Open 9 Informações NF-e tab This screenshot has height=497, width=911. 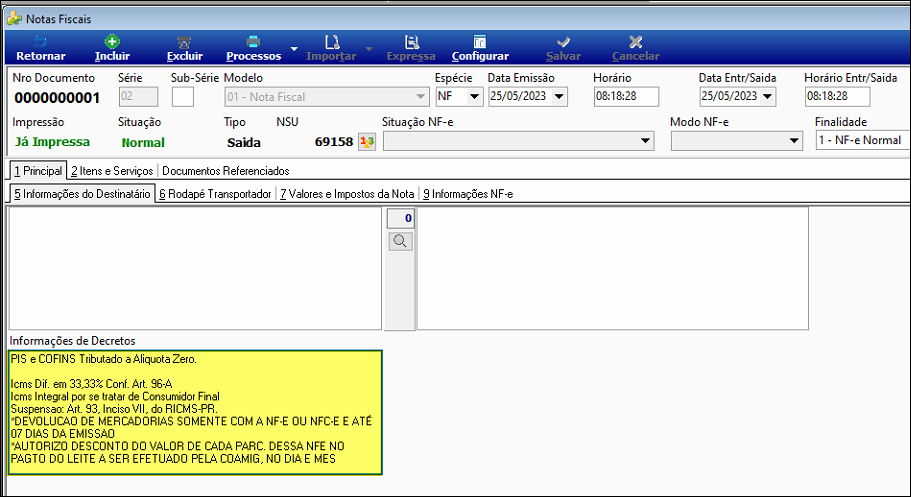468,194
